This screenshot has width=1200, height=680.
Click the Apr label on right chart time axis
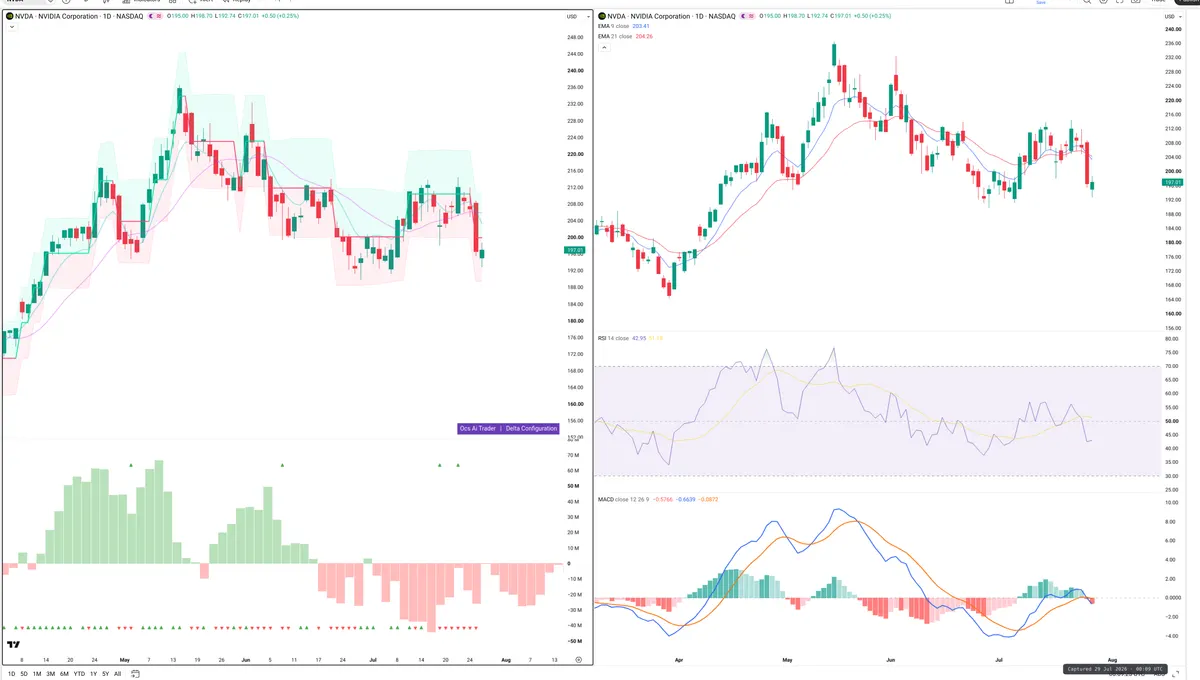click(679, 660)
